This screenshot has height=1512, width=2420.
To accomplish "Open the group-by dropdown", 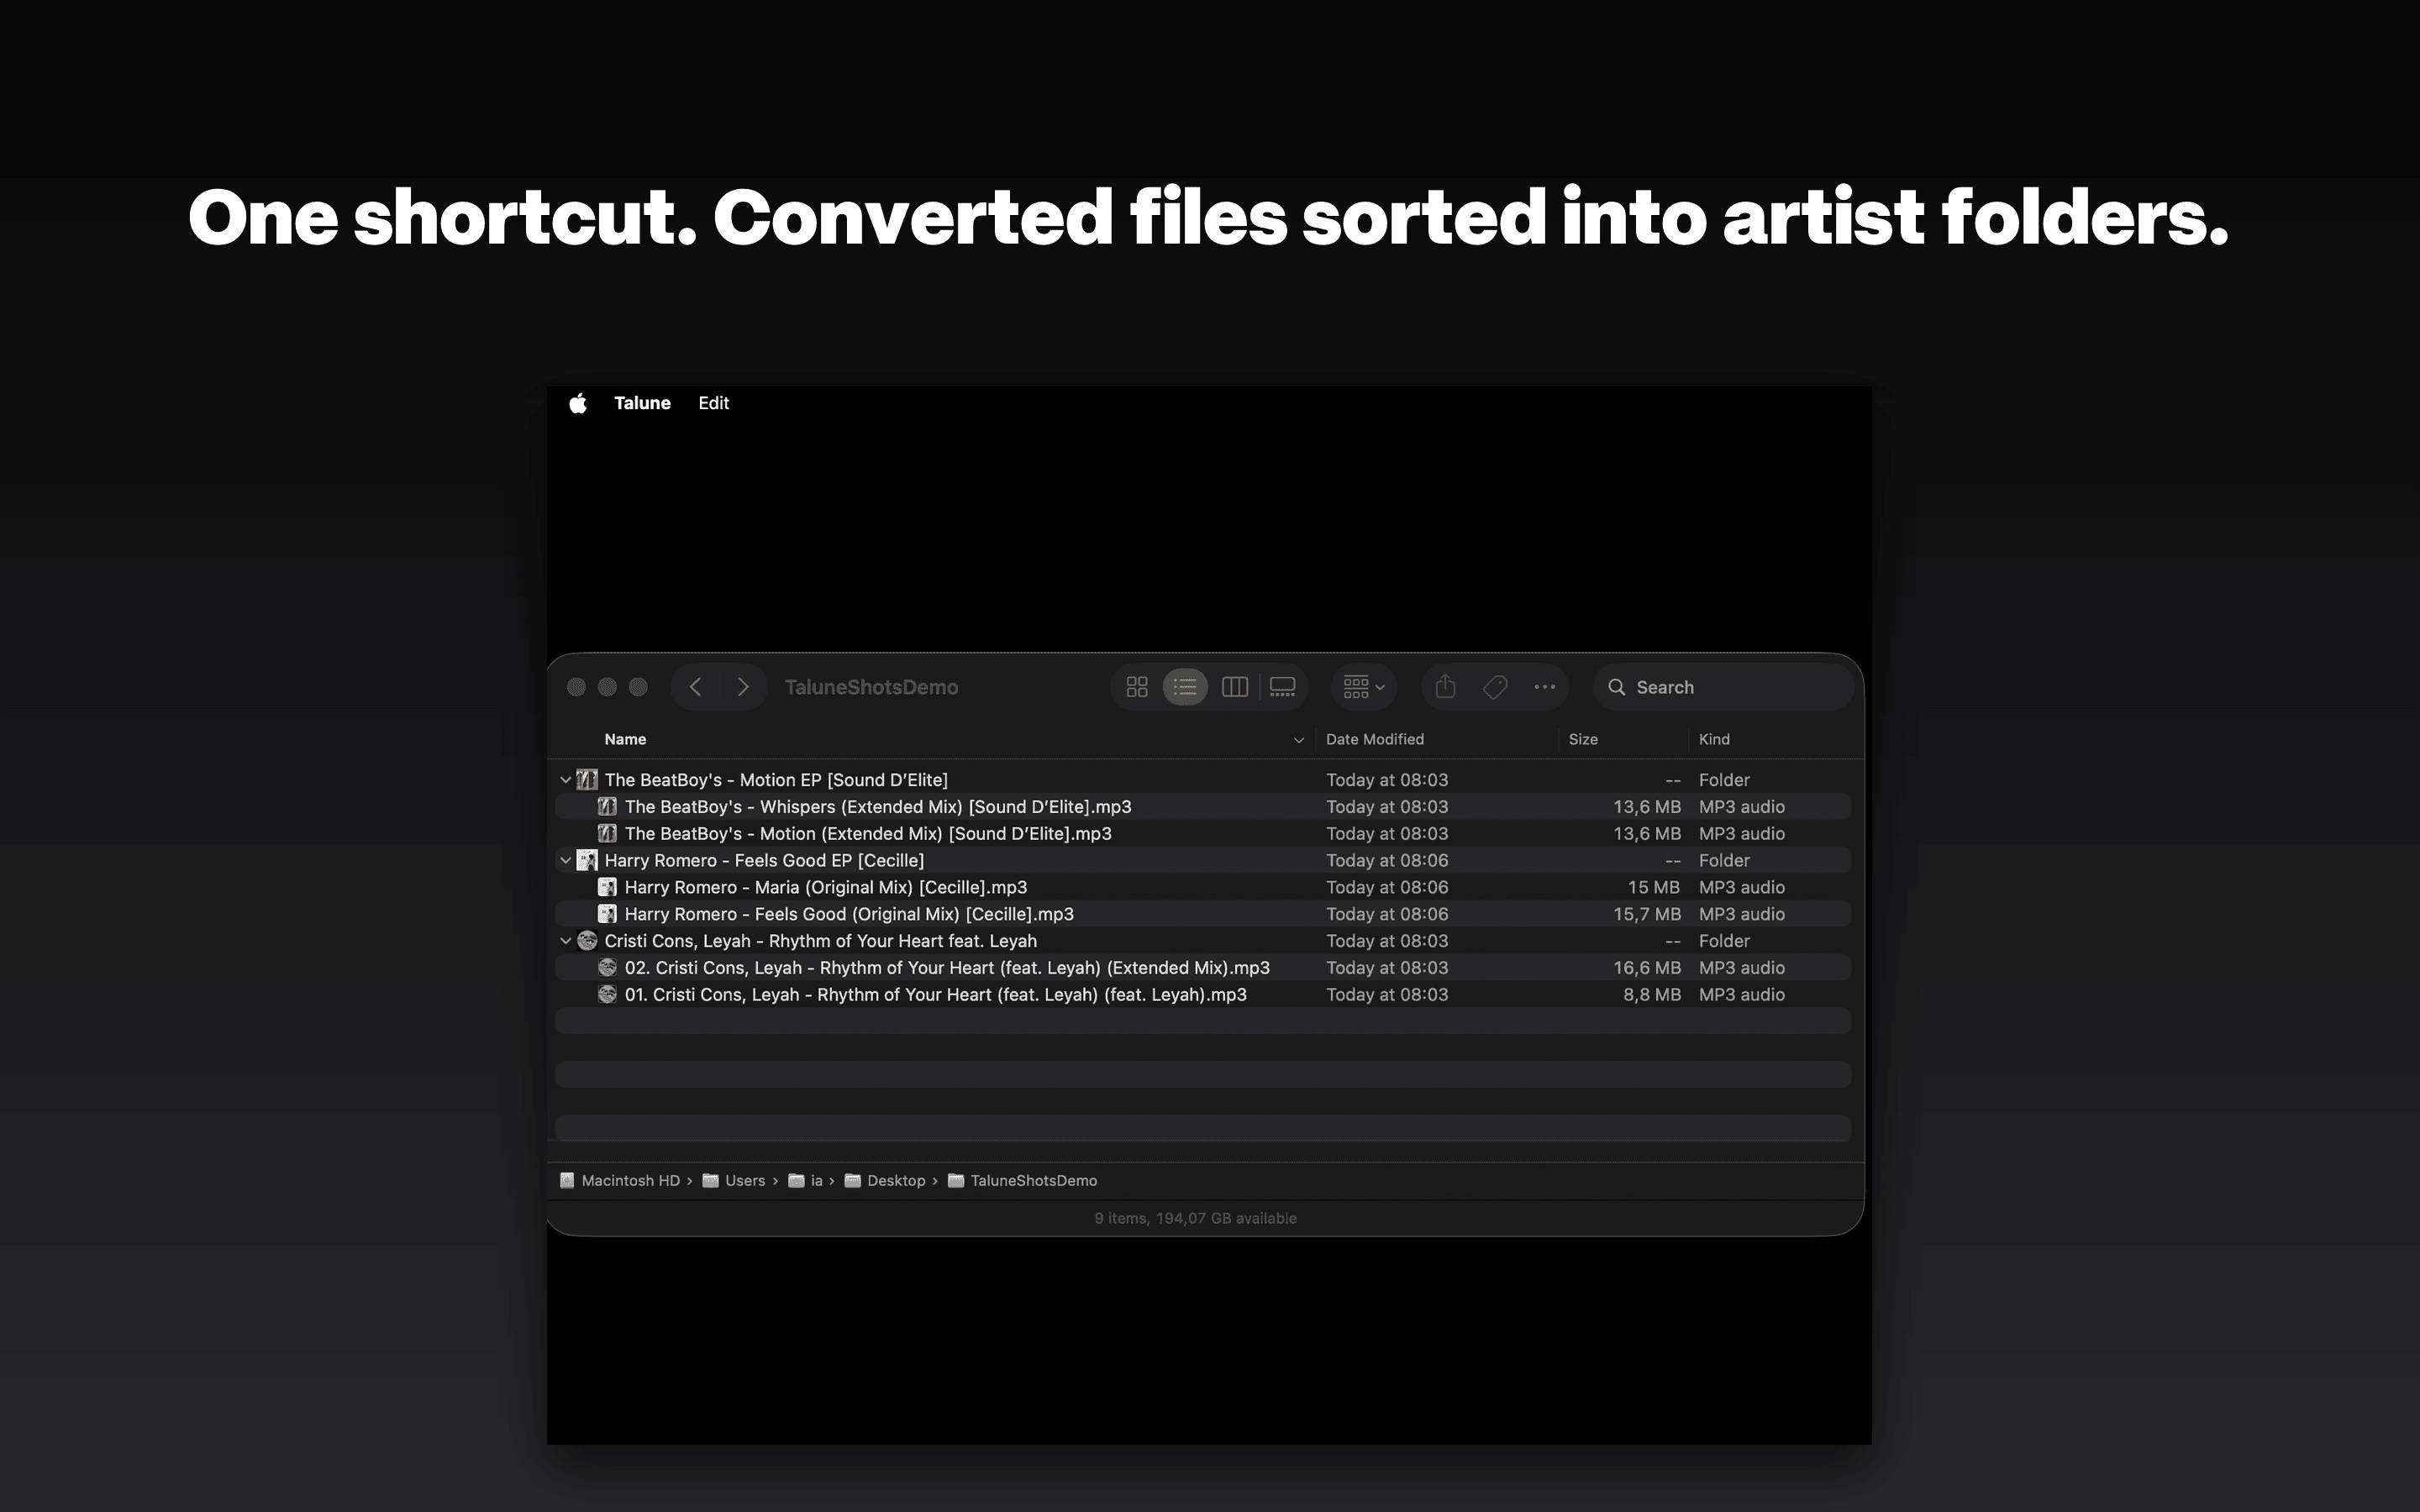I will point(1364,687).
